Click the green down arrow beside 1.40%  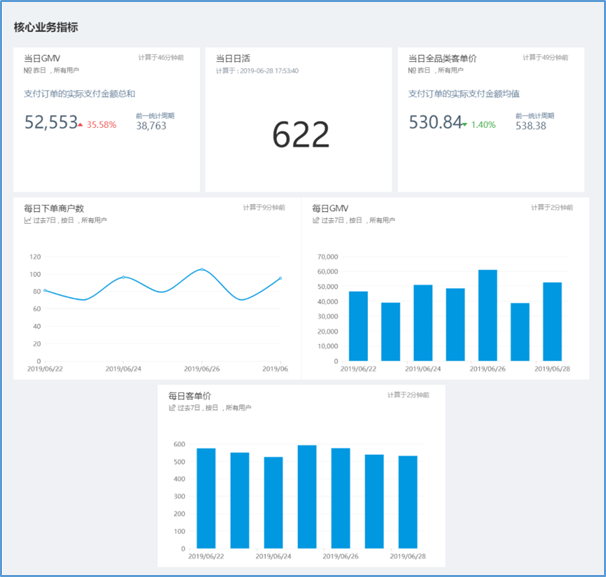(x=465, y=125)
